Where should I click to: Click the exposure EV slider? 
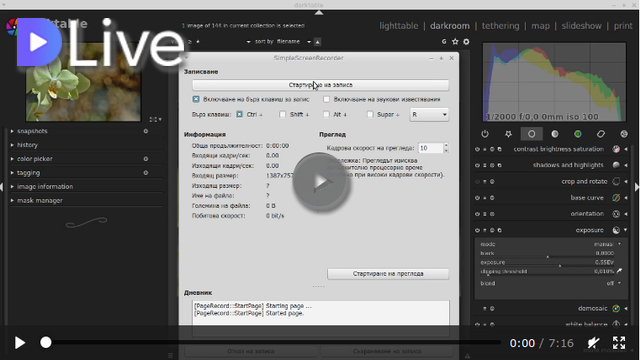coord(547,263)
